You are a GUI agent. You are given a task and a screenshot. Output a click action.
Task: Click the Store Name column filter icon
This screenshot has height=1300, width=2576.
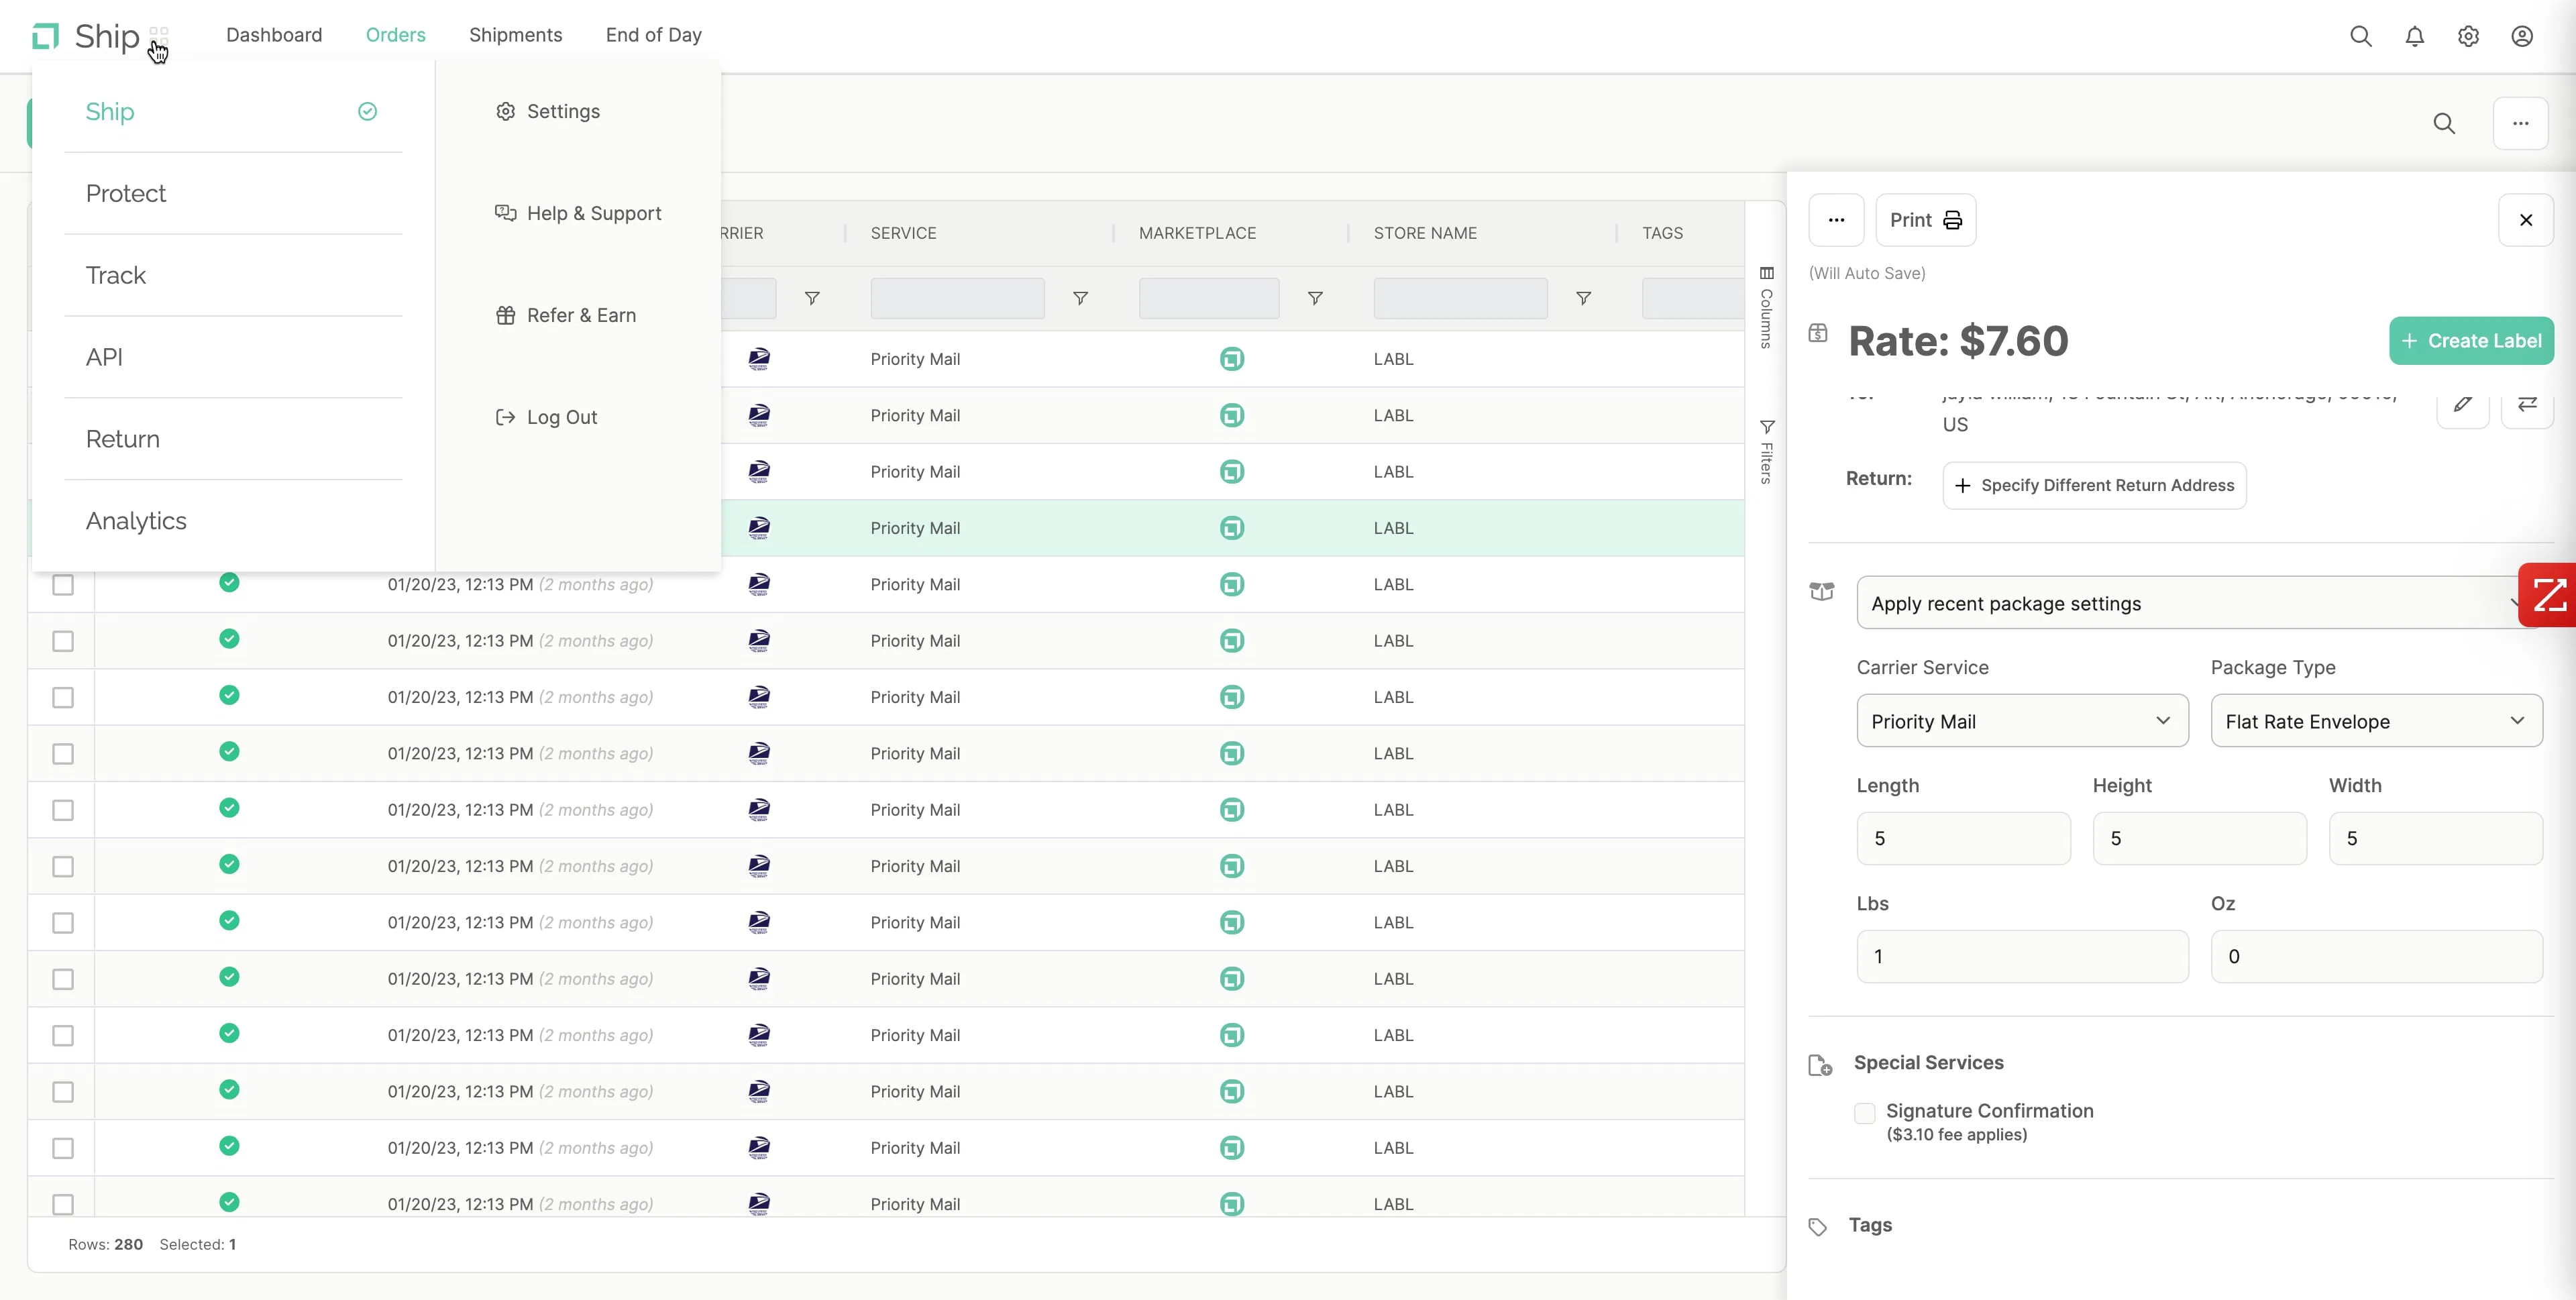click(1583, 298)
